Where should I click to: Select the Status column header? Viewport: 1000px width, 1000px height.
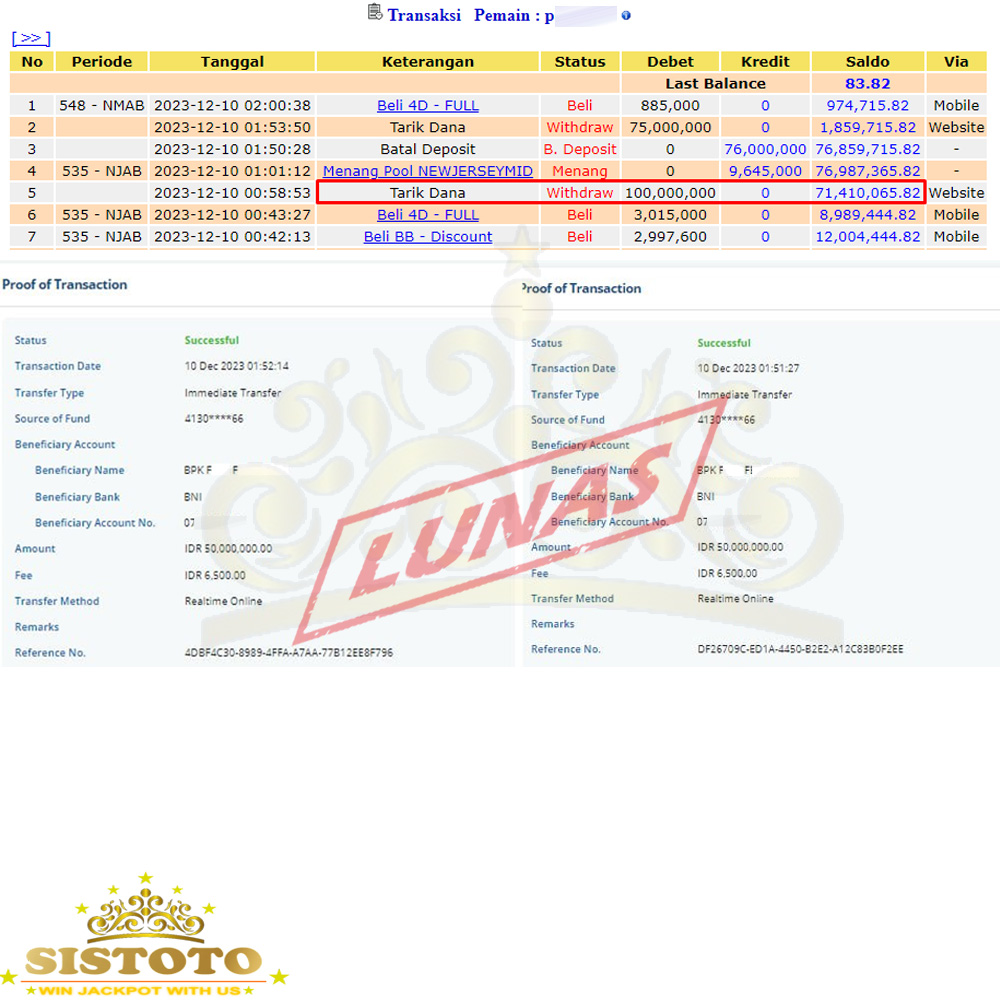(x=580, y=61)
